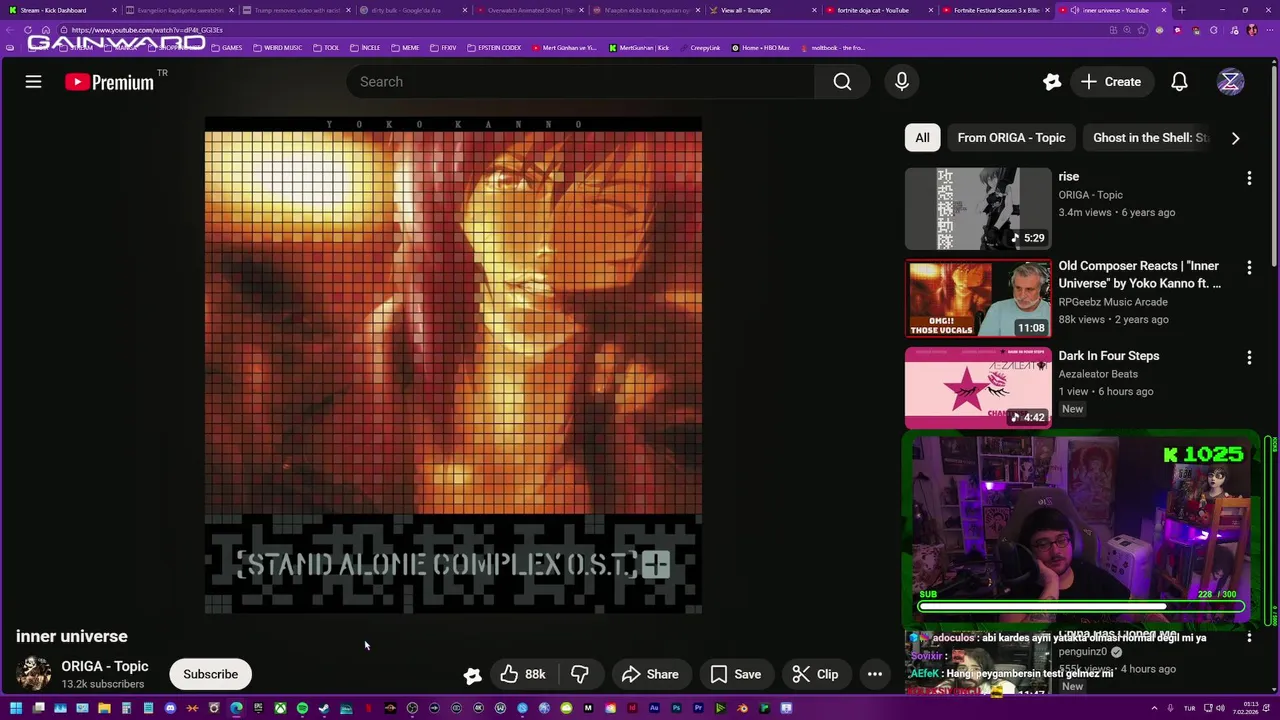Click the Clip button
1280x720 pixels.
click(815, 674)
